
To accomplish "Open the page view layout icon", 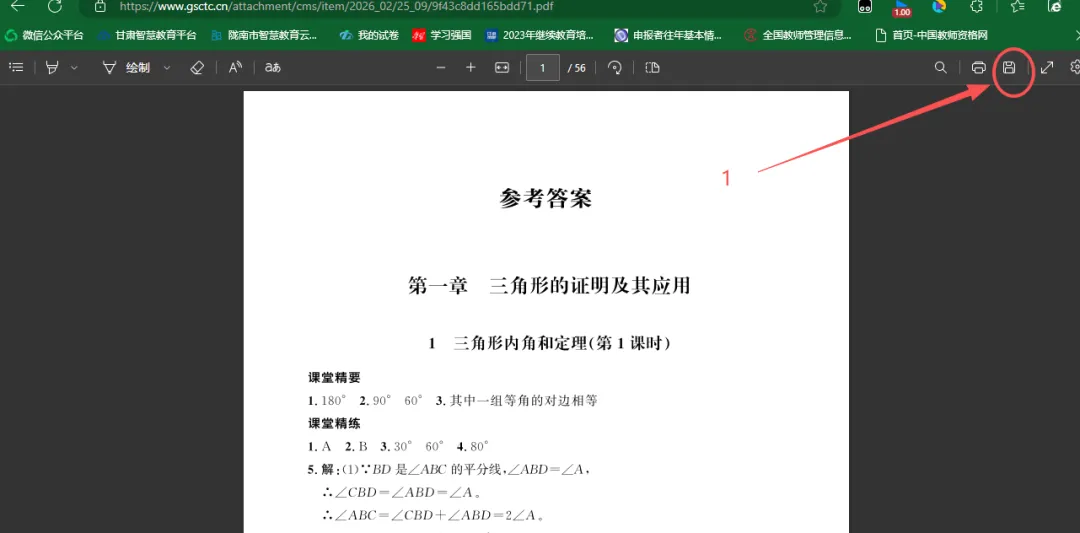I will coord(652,67).
